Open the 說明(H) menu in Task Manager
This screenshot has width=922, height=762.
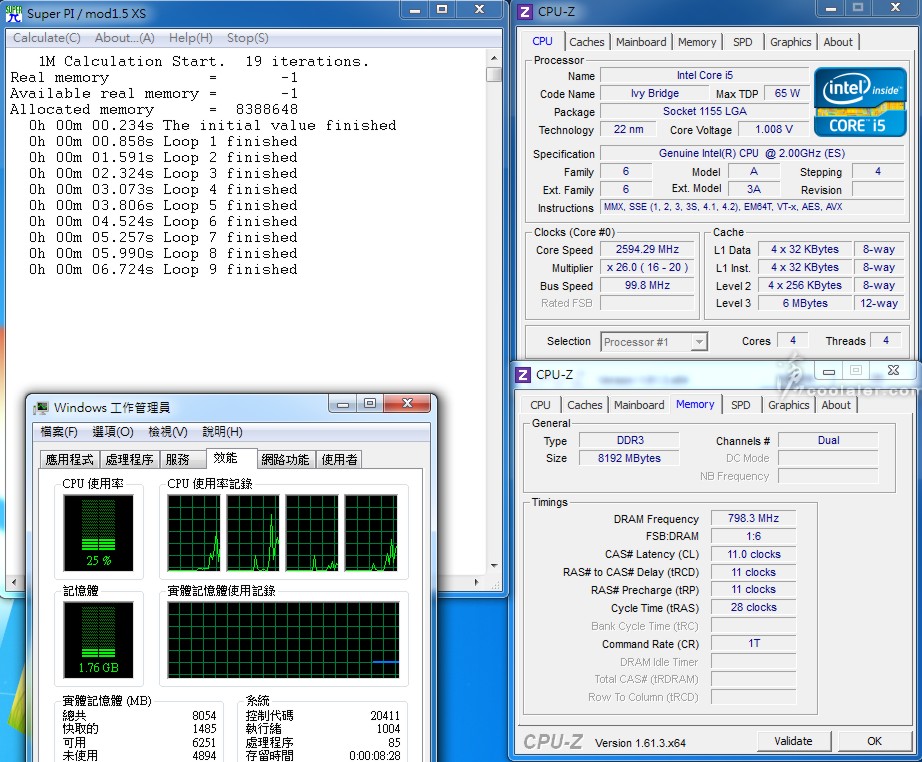point(222,432)
